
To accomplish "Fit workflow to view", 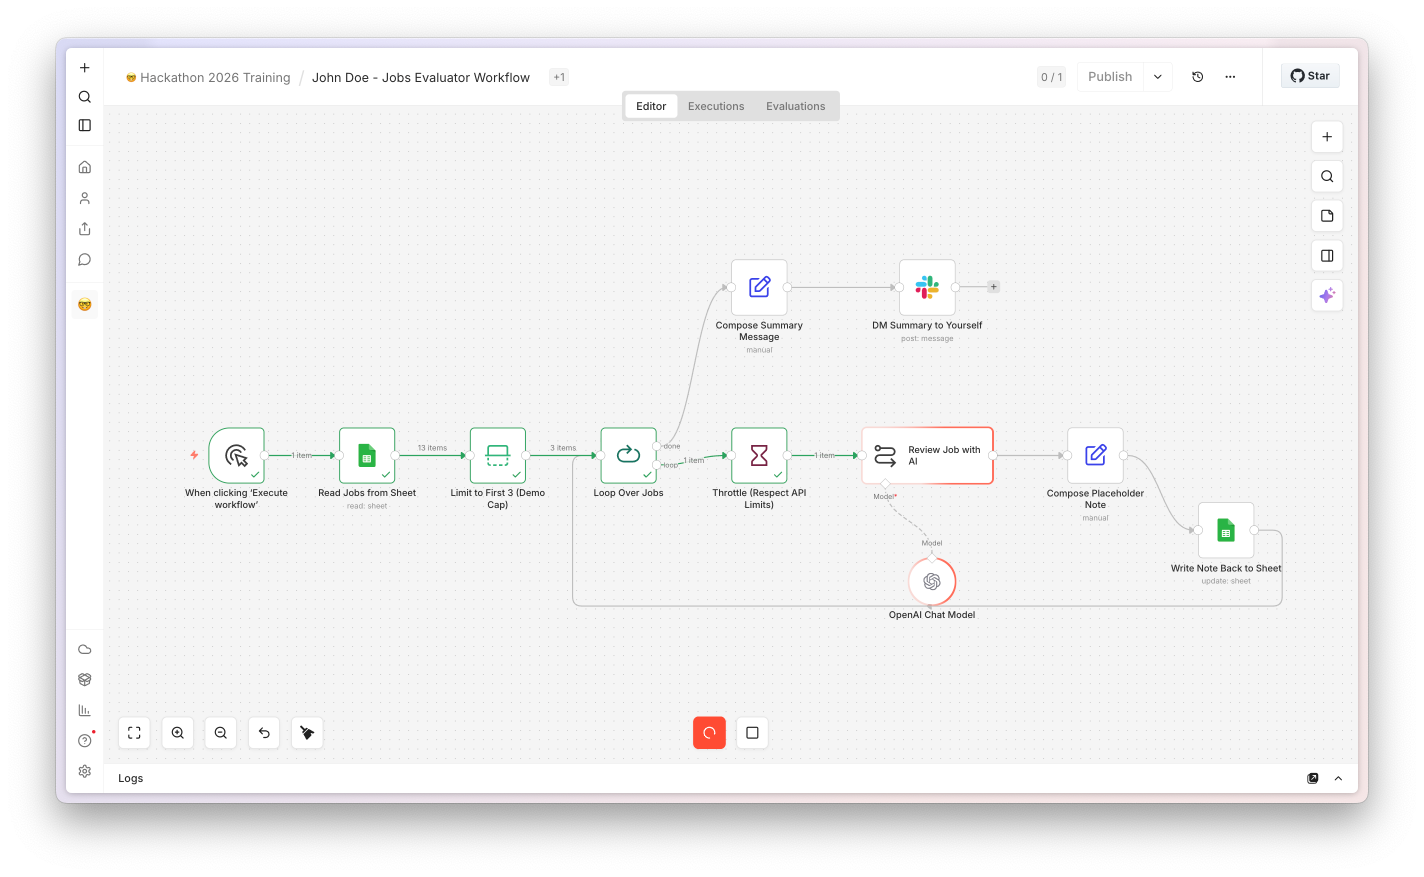I will tap(134, 733).
